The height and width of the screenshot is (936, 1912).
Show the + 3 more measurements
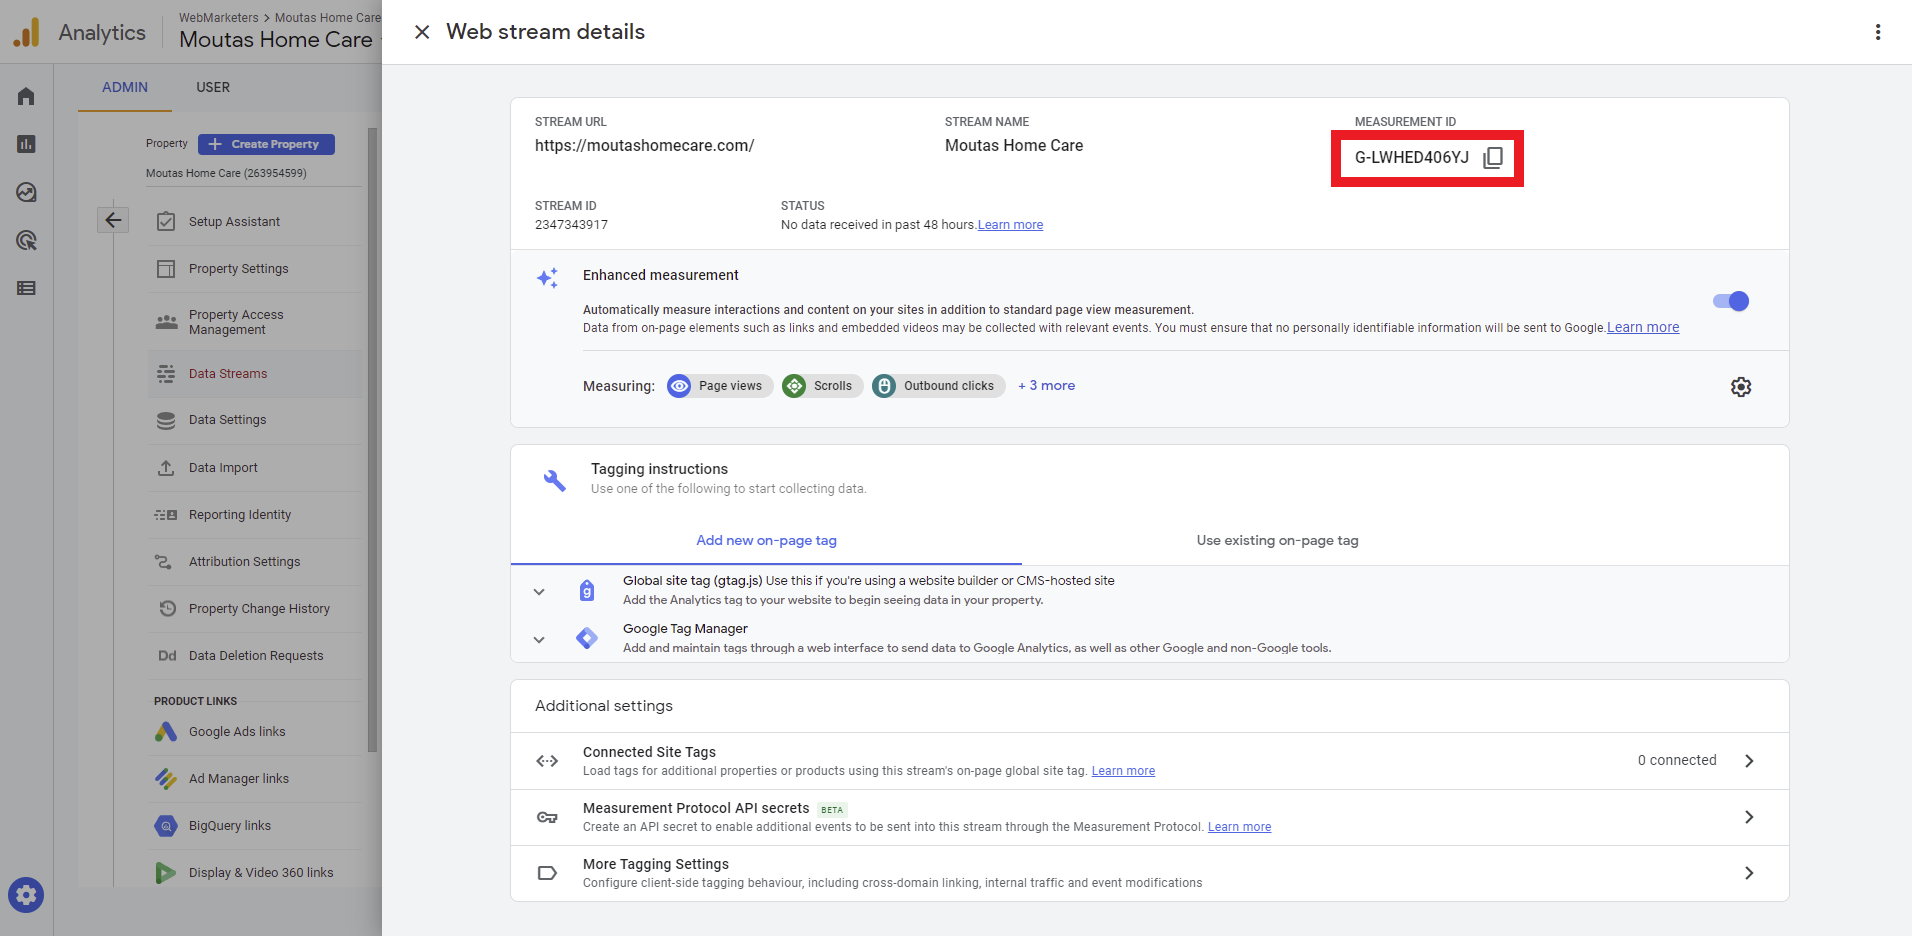1046,386
